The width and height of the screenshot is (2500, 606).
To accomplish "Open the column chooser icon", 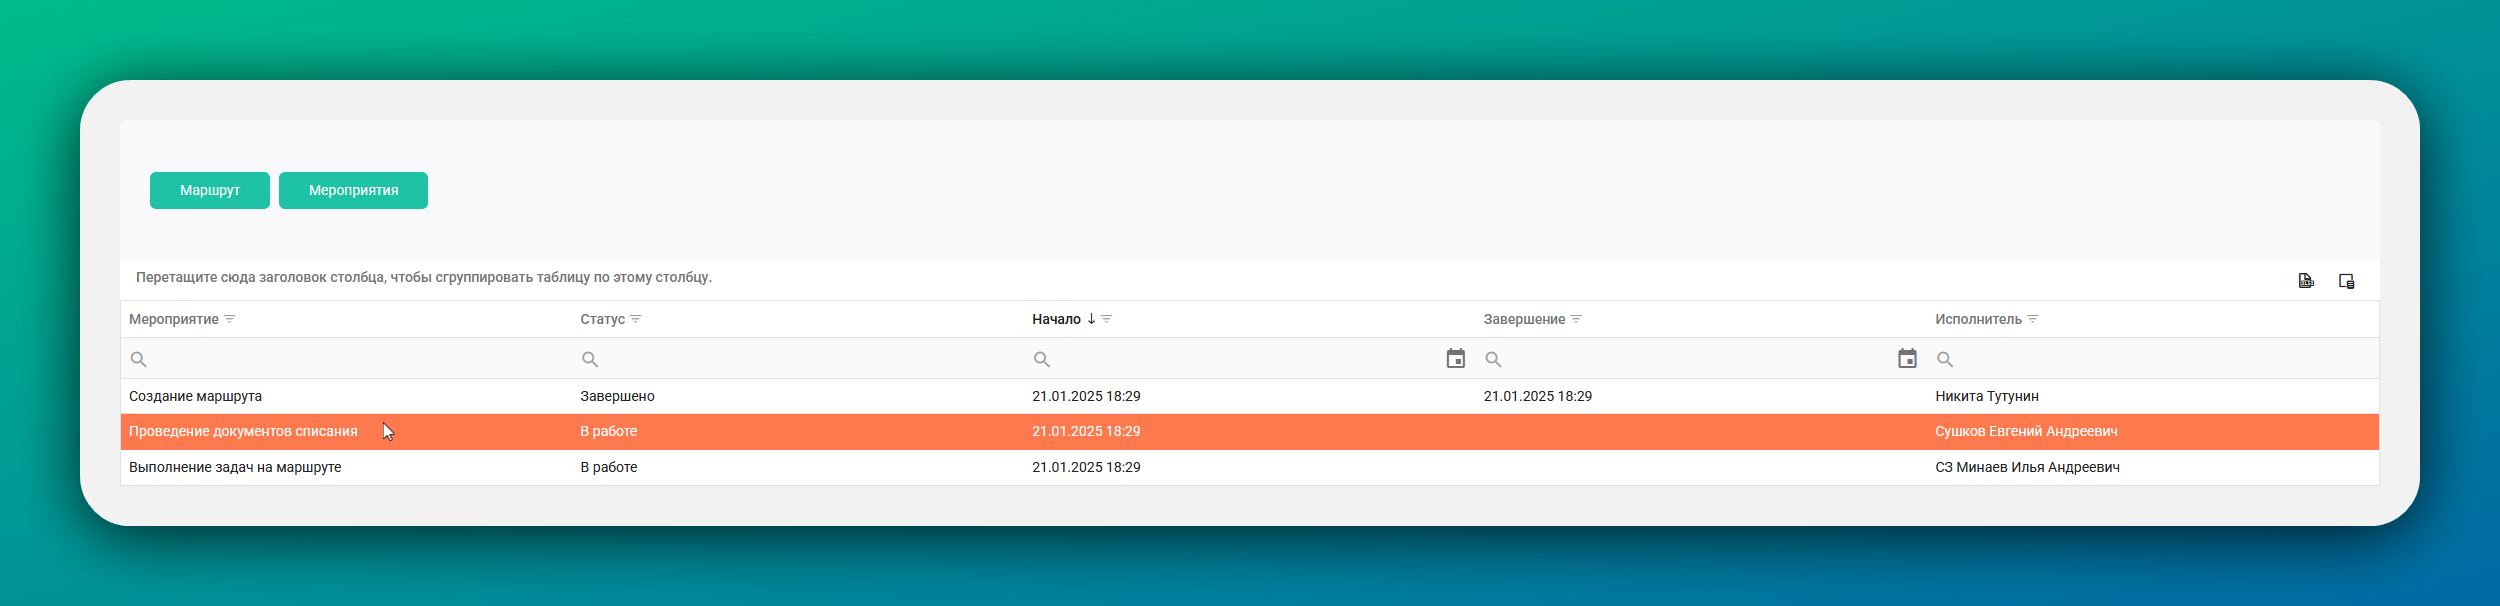I will pos(2346,281).
